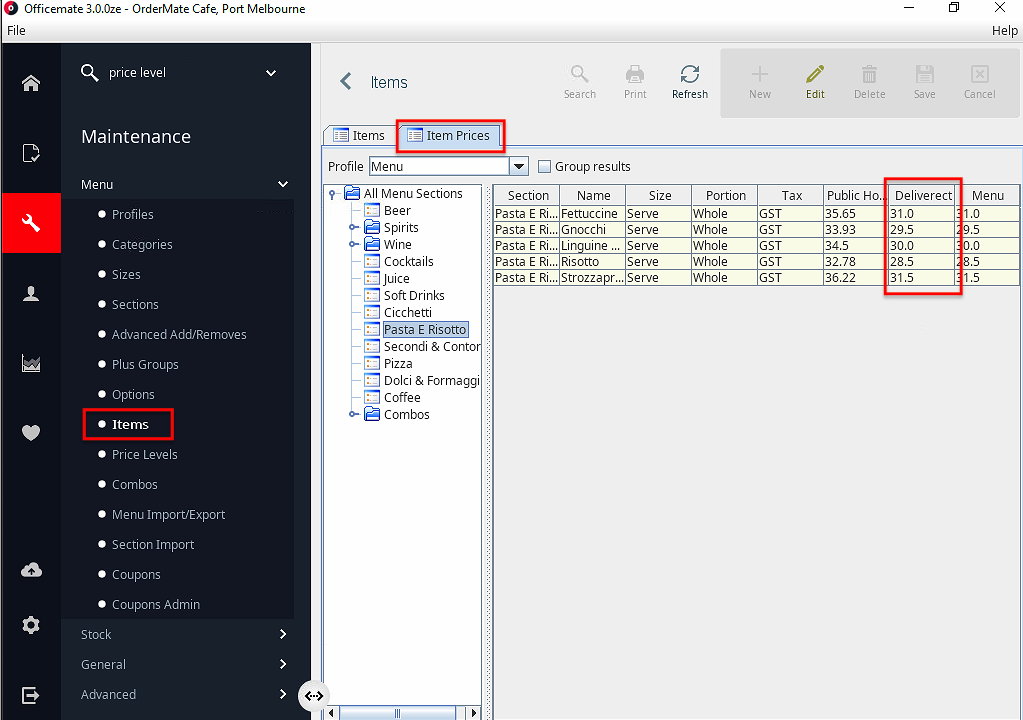Switch to the Item Prices tab
The image size is (1023, 720).
tap(449, 135)
